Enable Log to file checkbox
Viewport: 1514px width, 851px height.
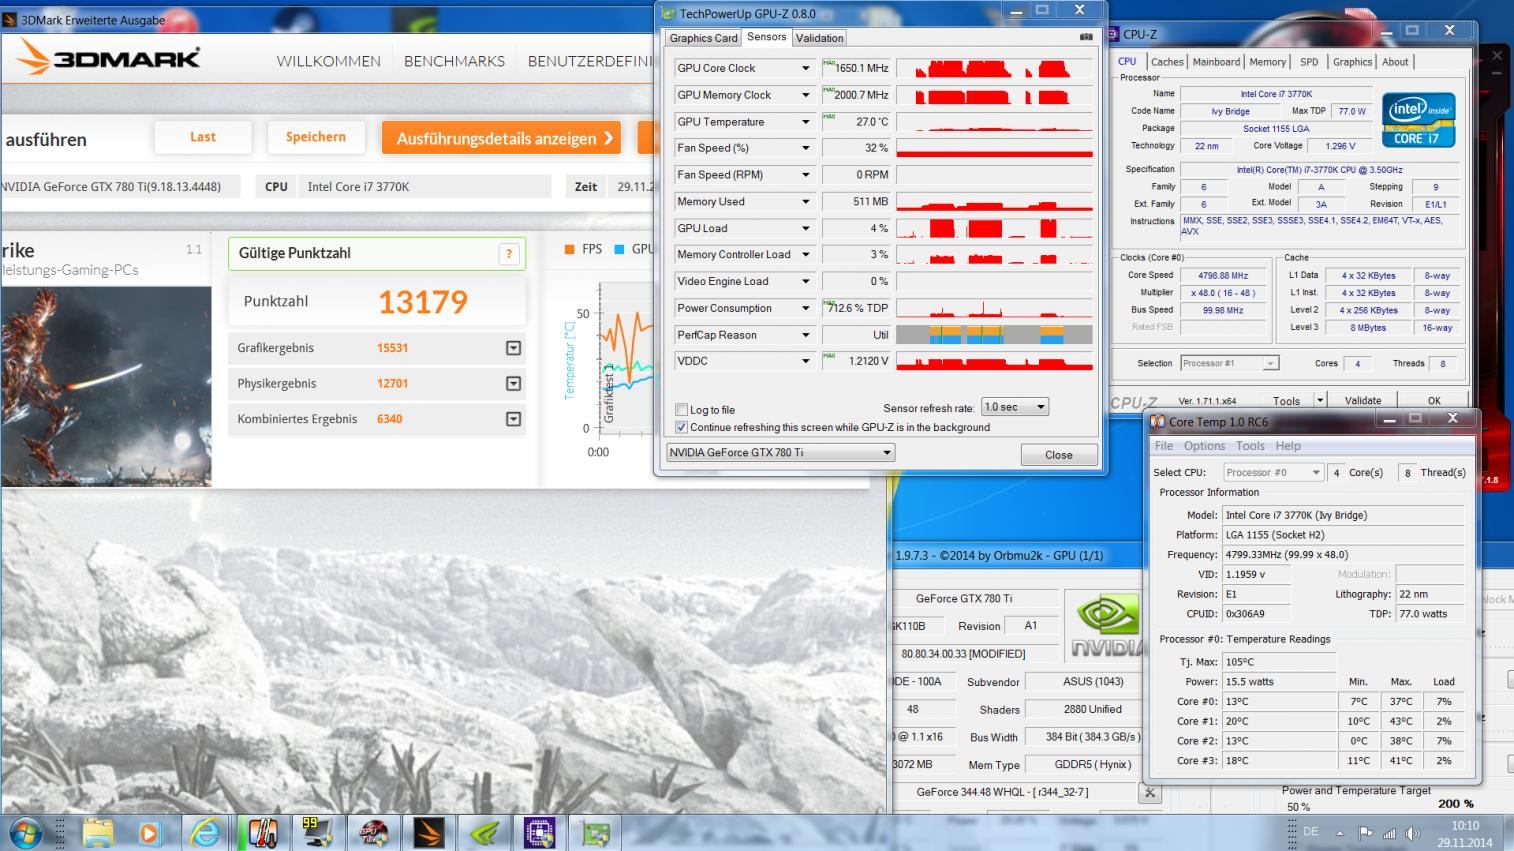681,410
